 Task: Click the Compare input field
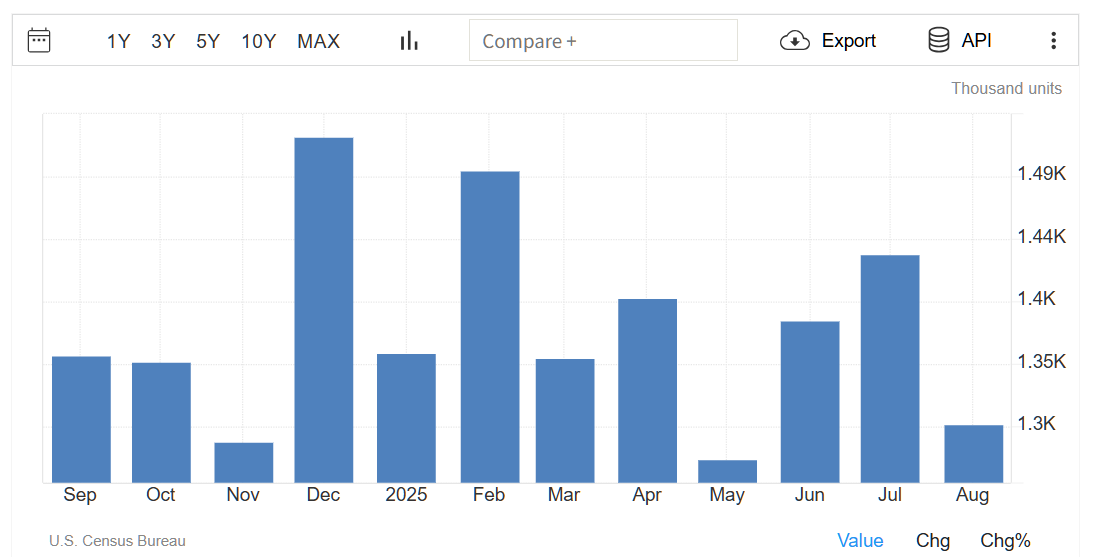603,41
